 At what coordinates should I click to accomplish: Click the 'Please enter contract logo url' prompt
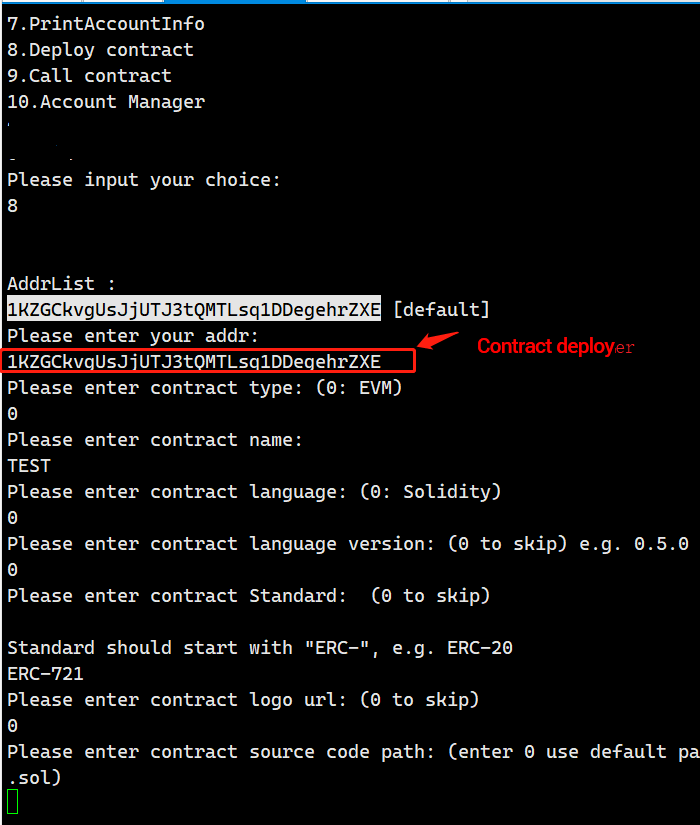click(x=243, y=700)
